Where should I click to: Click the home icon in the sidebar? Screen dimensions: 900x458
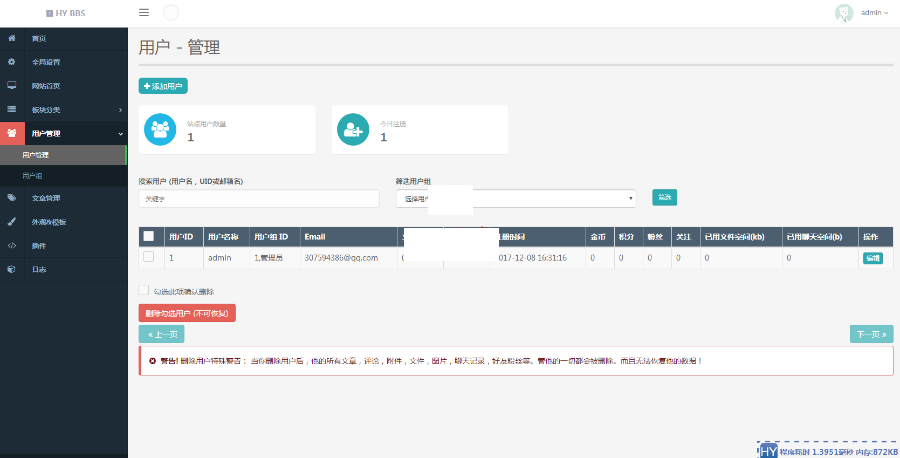pyautogui.click(x=11, y=38)
